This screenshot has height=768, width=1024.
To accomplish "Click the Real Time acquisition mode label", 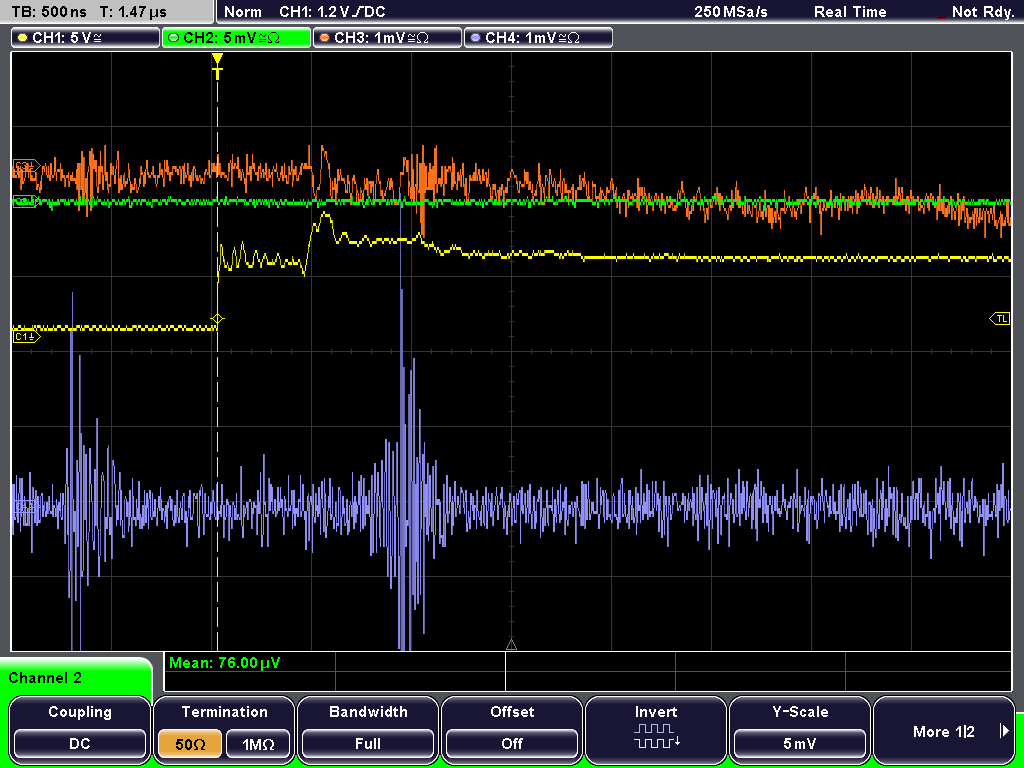I will coord(850,12).
